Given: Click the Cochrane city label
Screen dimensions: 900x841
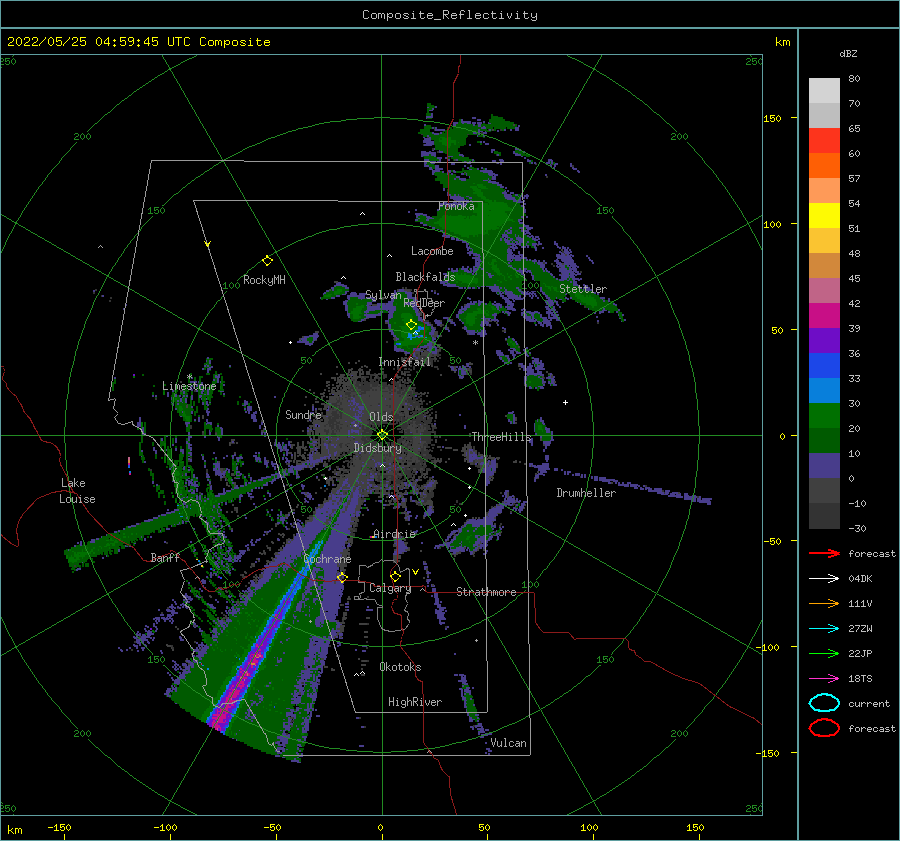Looking at the screenshot, I should pyautogui.click(x=327, y=559).
